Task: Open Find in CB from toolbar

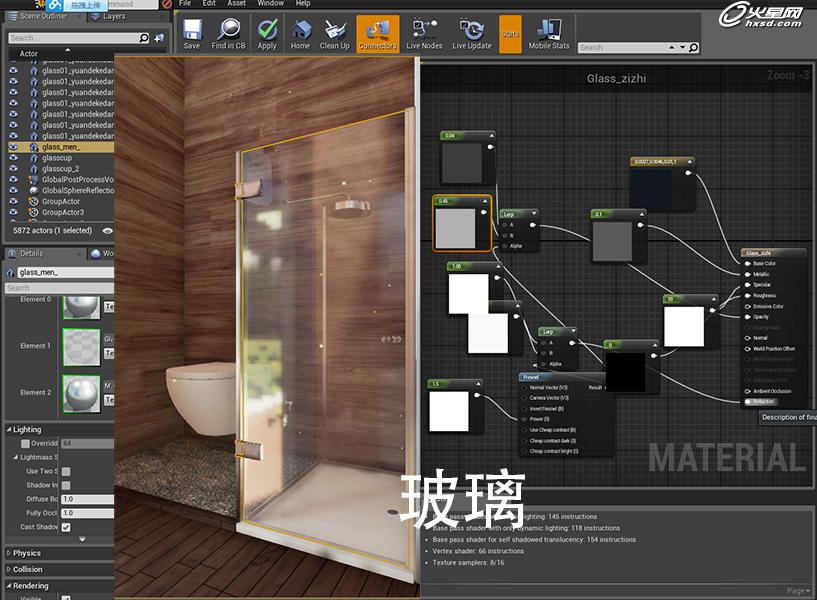Action: [x=229, y=33]
